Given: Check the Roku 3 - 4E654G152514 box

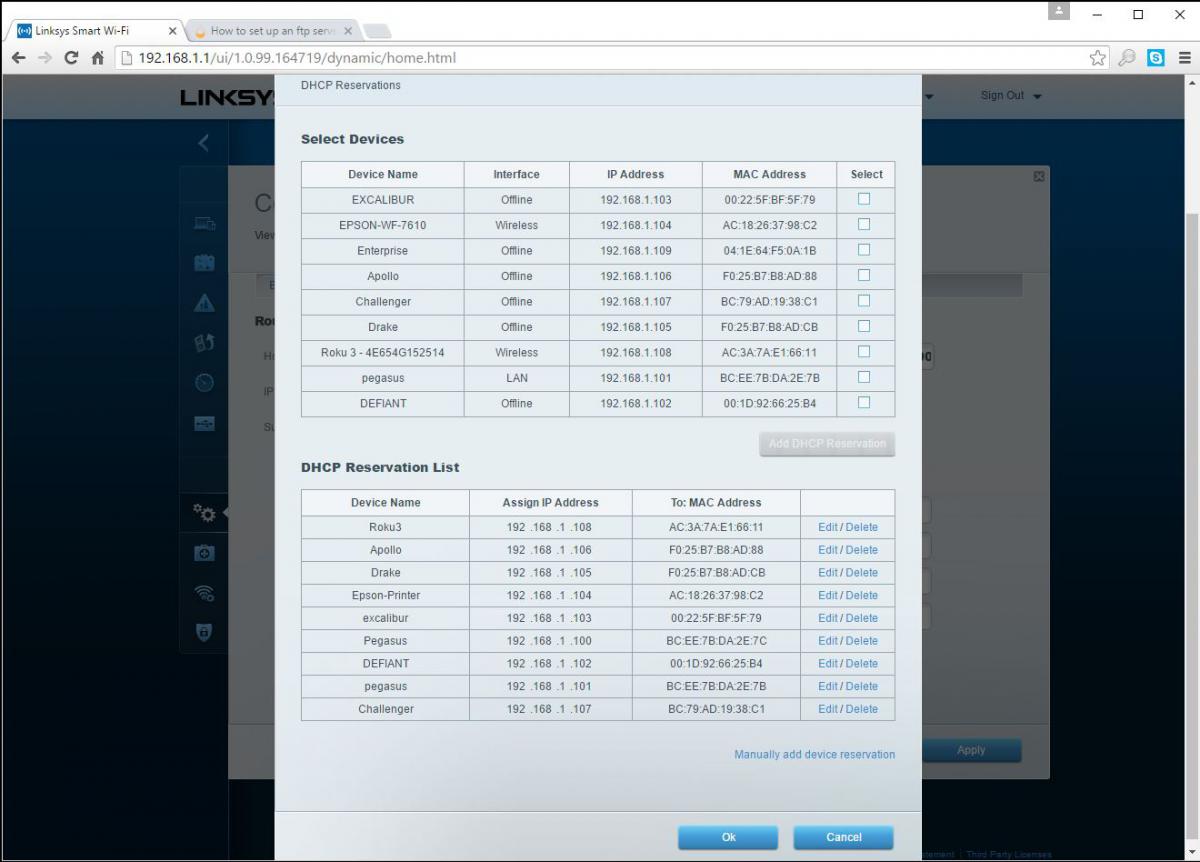Looking at the screenshot, I should [x=864, y=351].
